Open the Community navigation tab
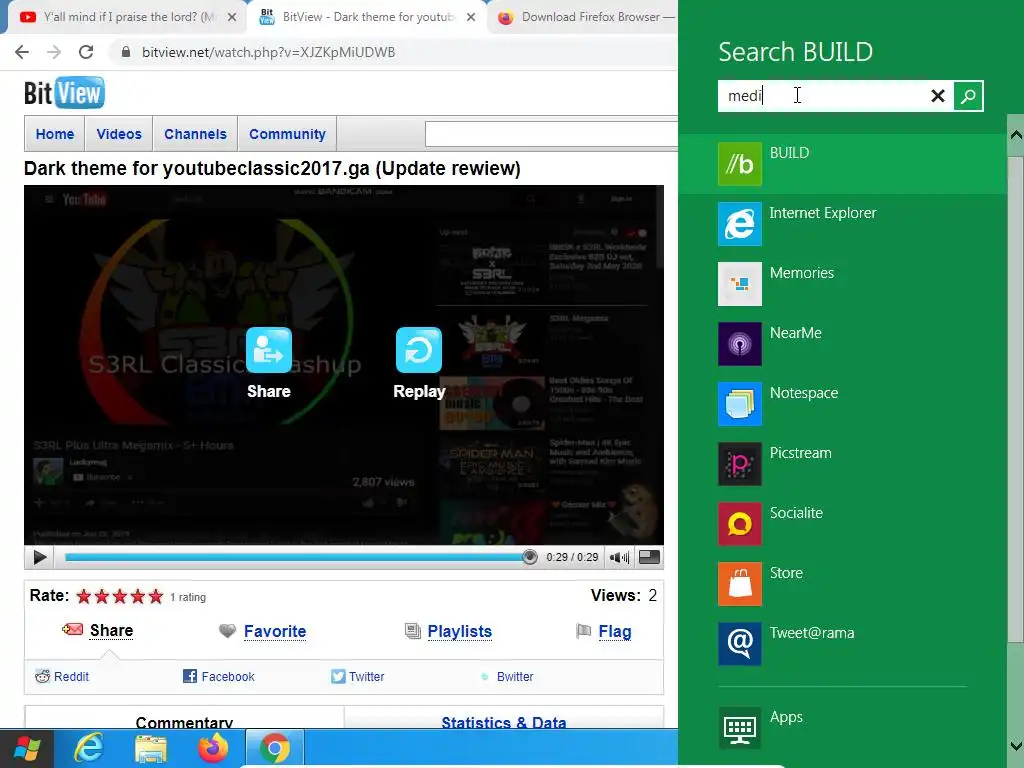The width and height of the screenshot is (1024, 768). tap(287, 134)
